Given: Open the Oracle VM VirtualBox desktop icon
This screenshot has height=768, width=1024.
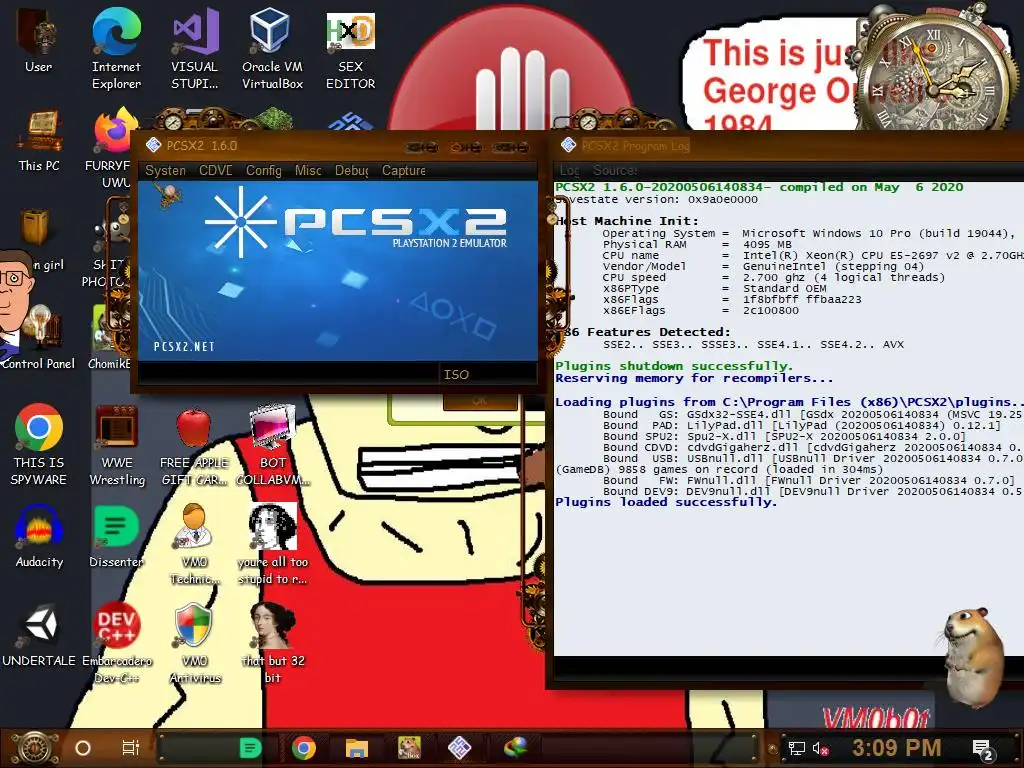Looking at the screenshot, I should pyautogui.click(x=272, y=49).
